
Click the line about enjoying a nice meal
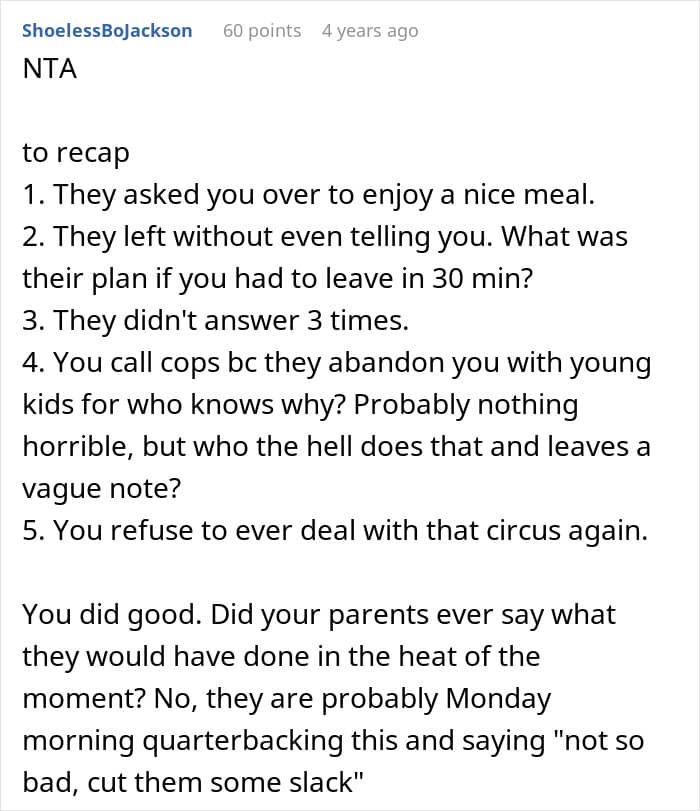309,195
